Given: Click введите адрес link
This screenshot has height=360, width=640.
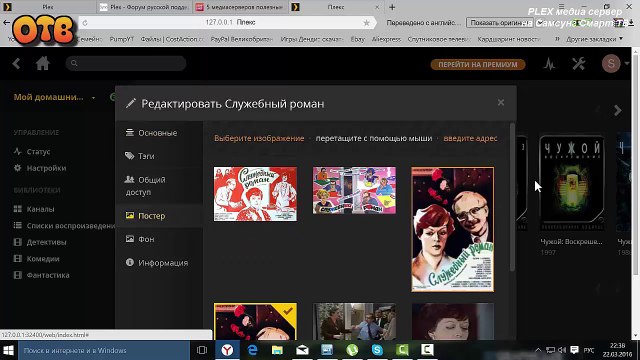Looking at the screenshot, I should [x=470, y=138].
